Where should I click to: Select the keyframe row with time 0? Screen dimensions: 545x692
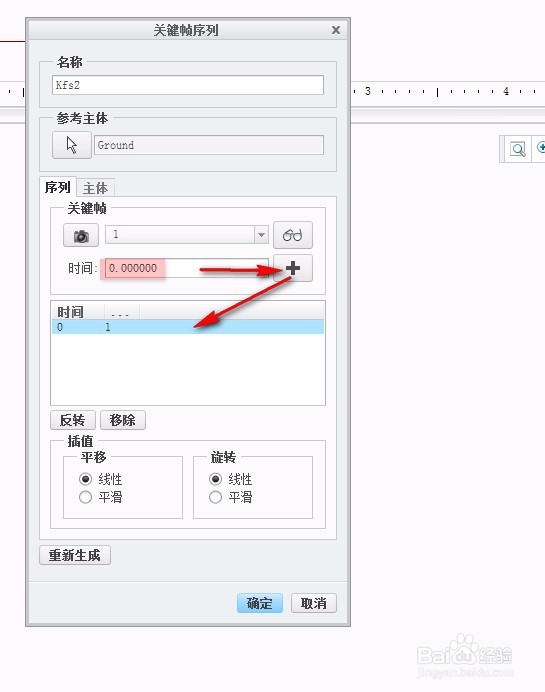(188, 327)
